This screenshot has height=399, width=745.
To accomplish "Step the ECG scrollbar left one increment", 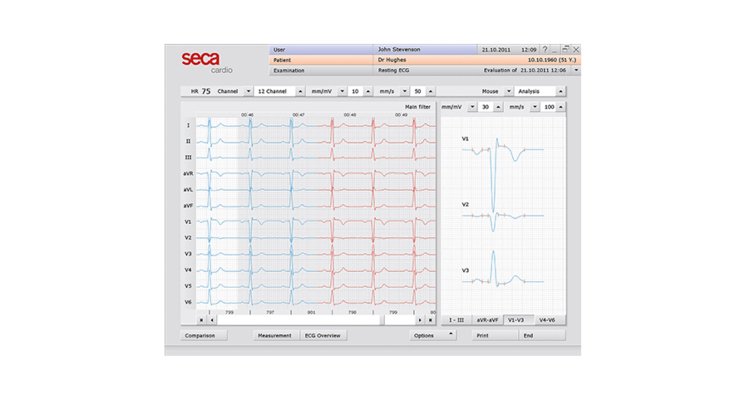I will [212, 320].
